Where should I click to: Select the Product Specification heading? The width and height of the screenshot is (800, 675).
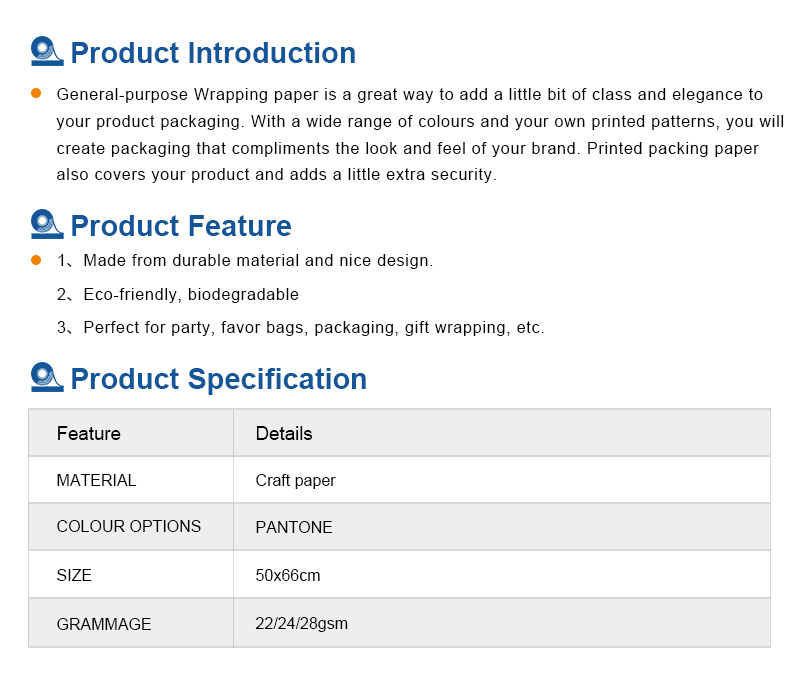[x=219, y=379]
